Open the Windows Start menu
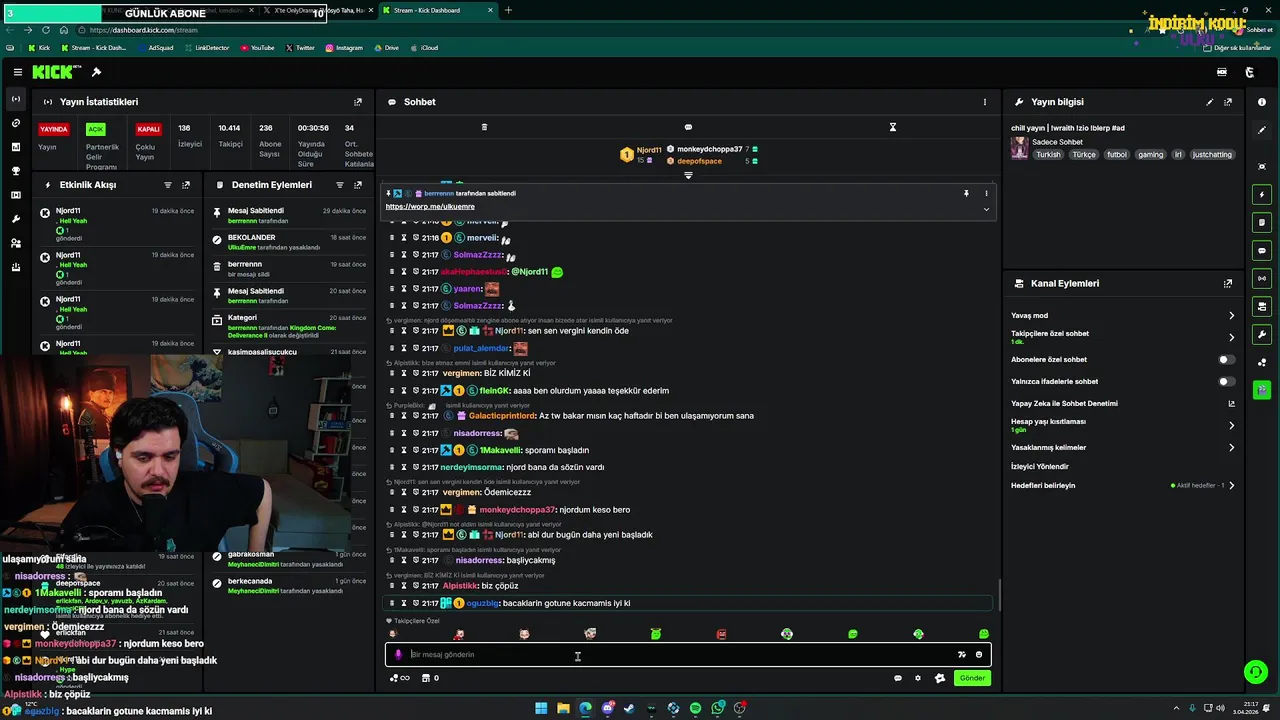Image resolution: width=1280 pixels, height=720 pixels. tap(541, 708)
